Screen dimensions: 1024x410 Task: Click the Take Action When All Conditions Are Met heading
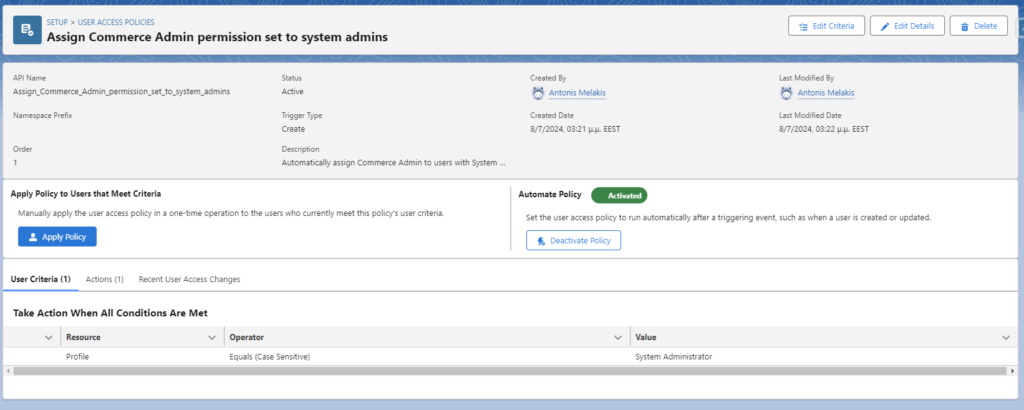point(110,313)
